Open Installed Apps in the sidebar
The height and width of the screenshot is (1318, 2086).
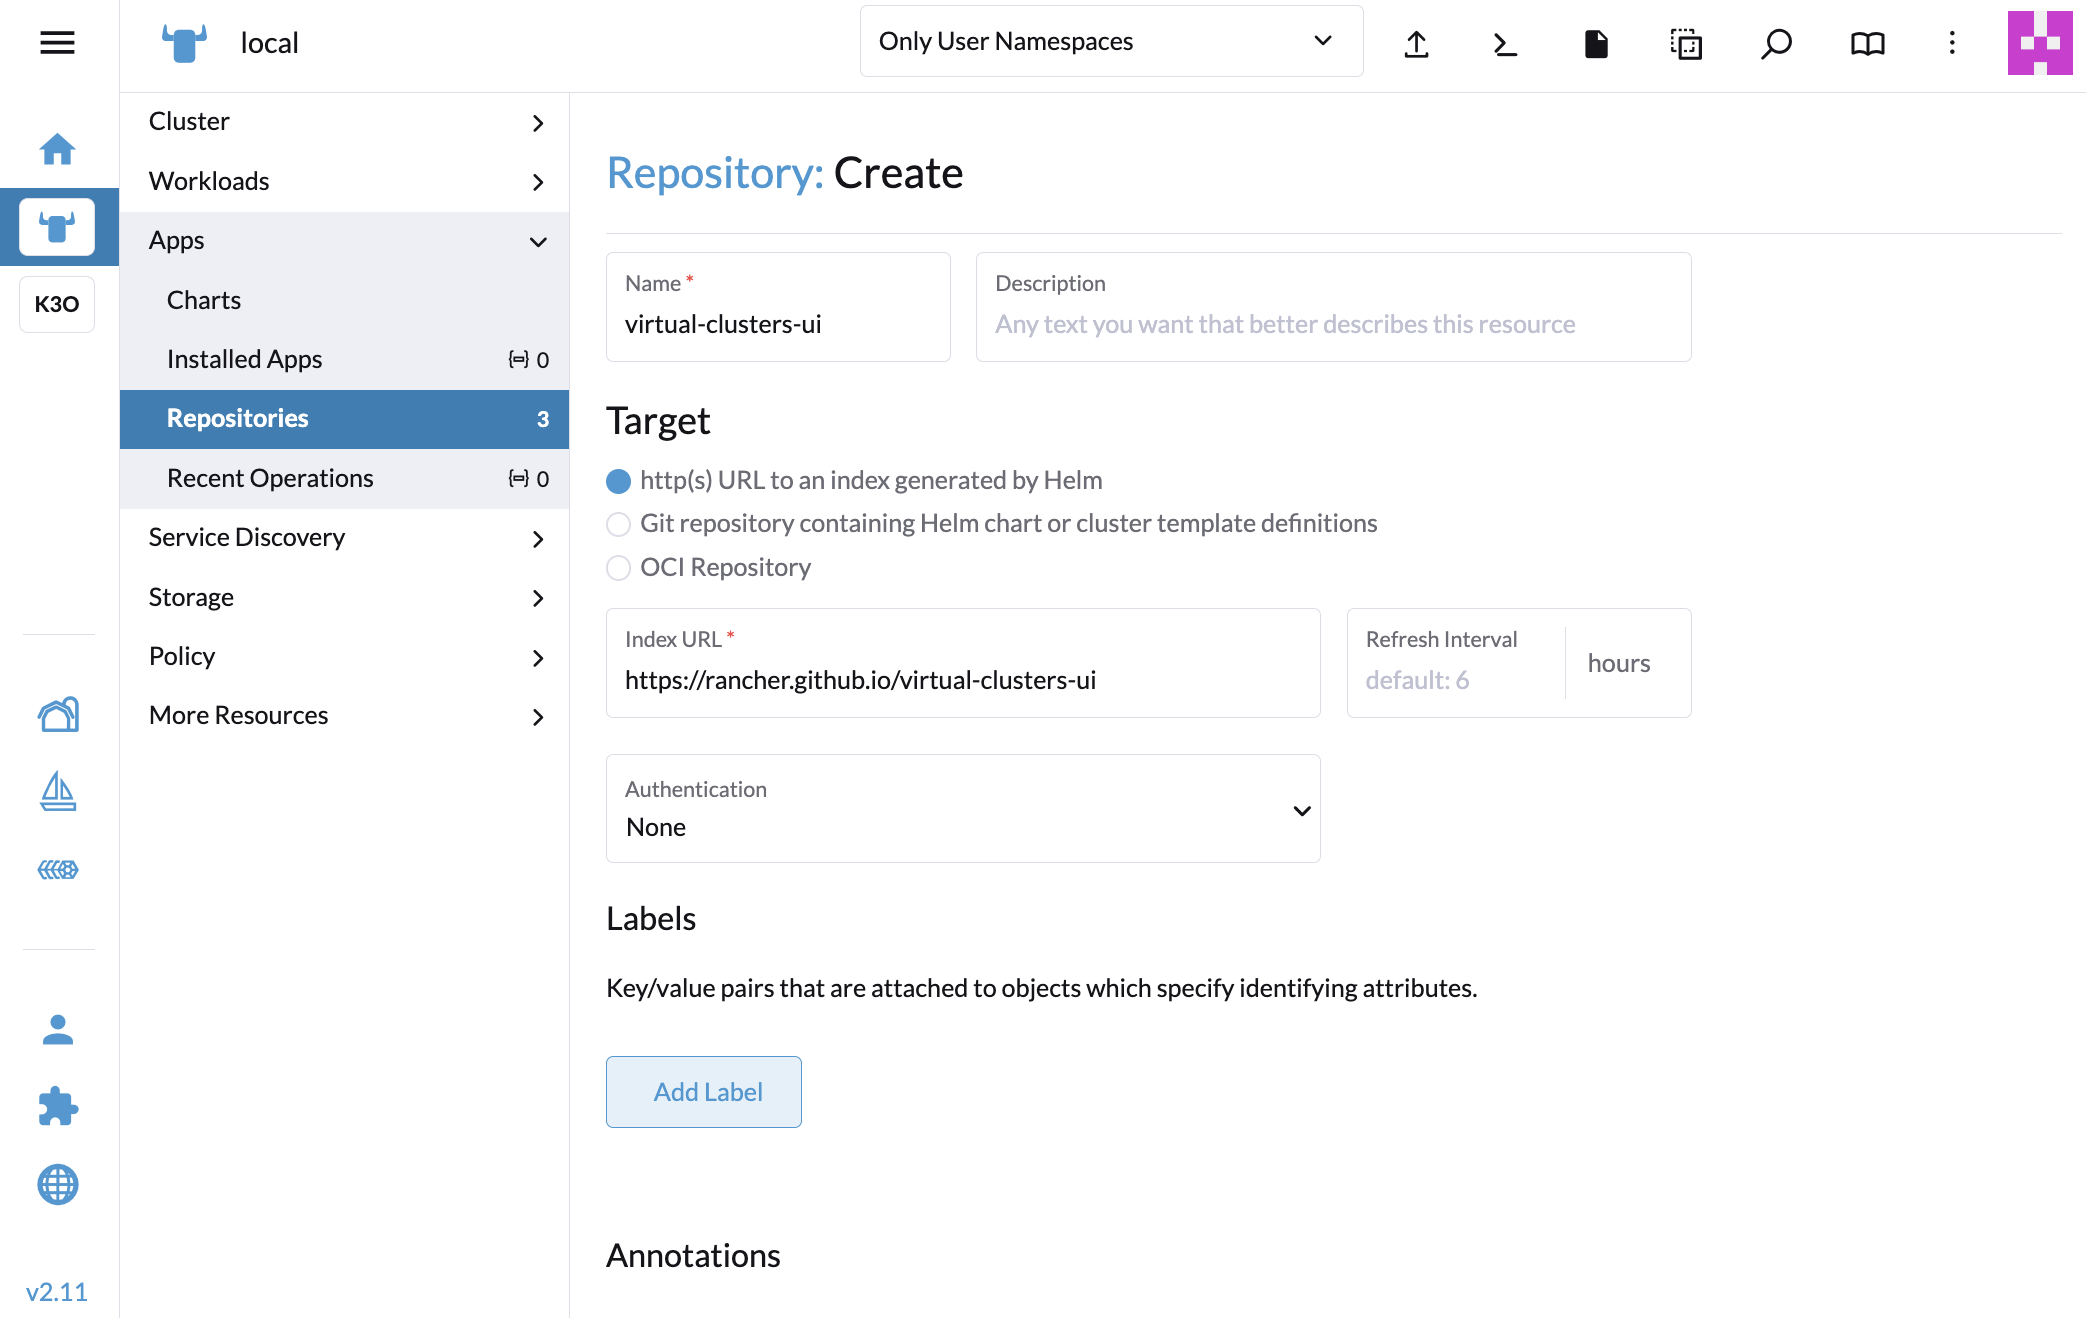(244, 359)
